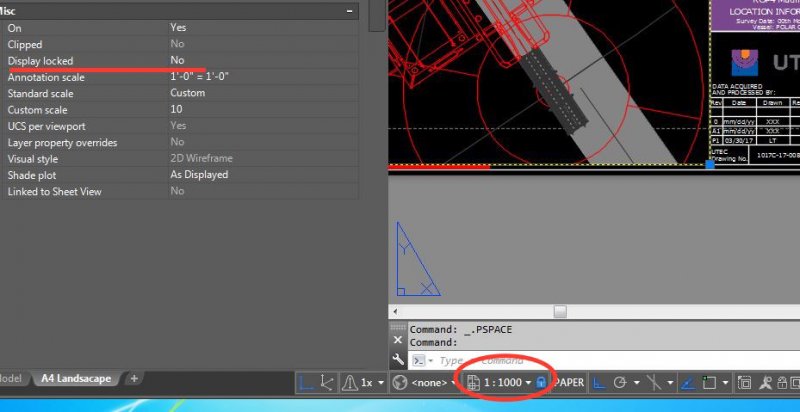The width and height of the screenshot is (800, 412).
Task: Click the viewport scale sheet icon
Action: [x=473, y=382]
